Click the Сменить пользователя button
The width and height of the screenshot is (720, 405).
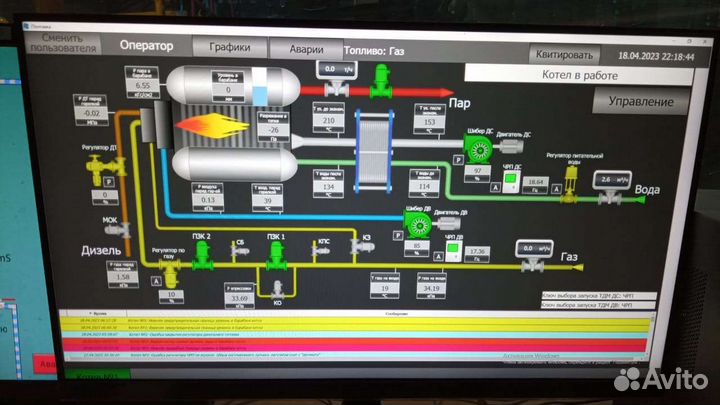pos(62,41)
